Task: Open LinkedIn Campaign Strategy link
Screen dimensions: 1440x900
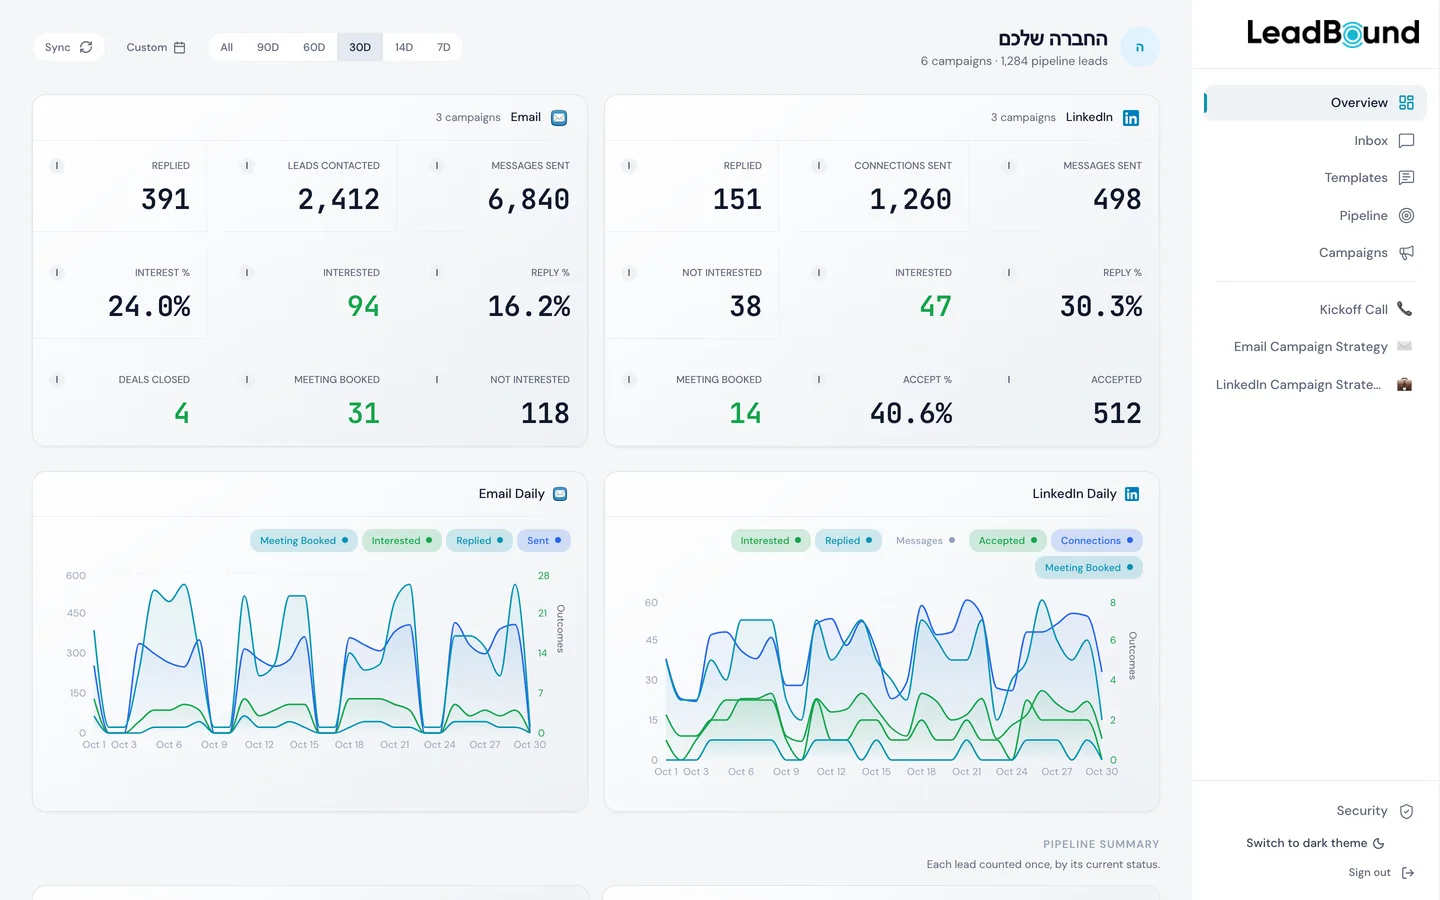Action: point(1315,385)
